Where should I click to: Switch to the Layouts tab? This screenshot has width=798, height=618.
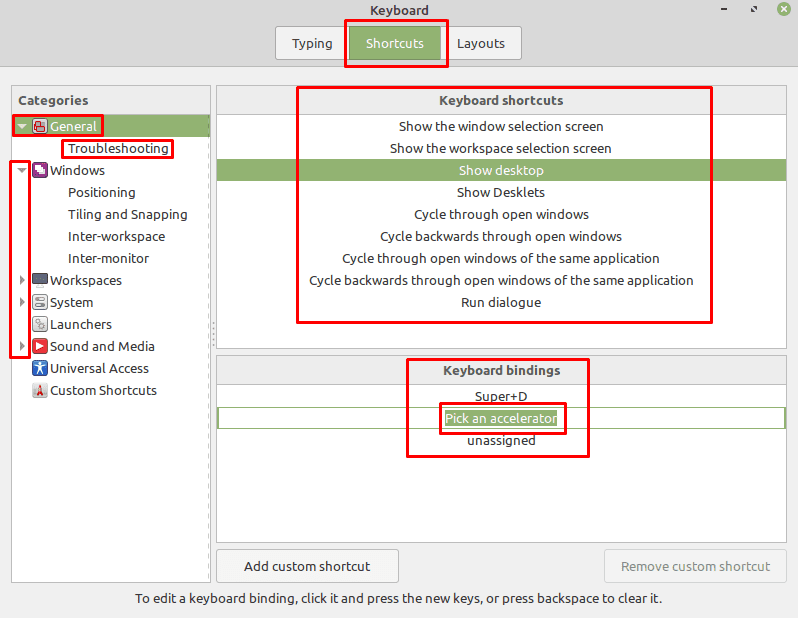tap(481, 43)
